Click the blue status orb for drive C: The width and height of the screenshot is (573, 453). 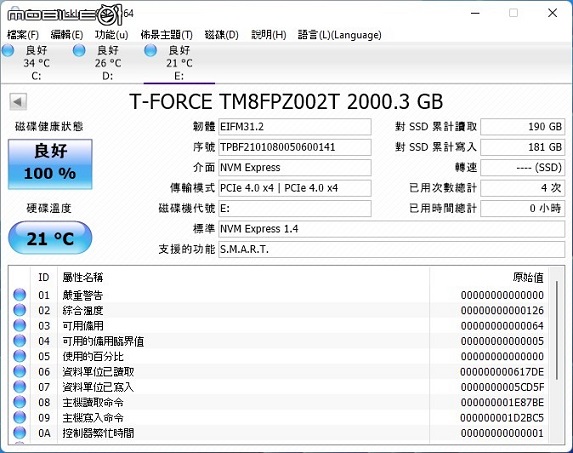point(8,50)
